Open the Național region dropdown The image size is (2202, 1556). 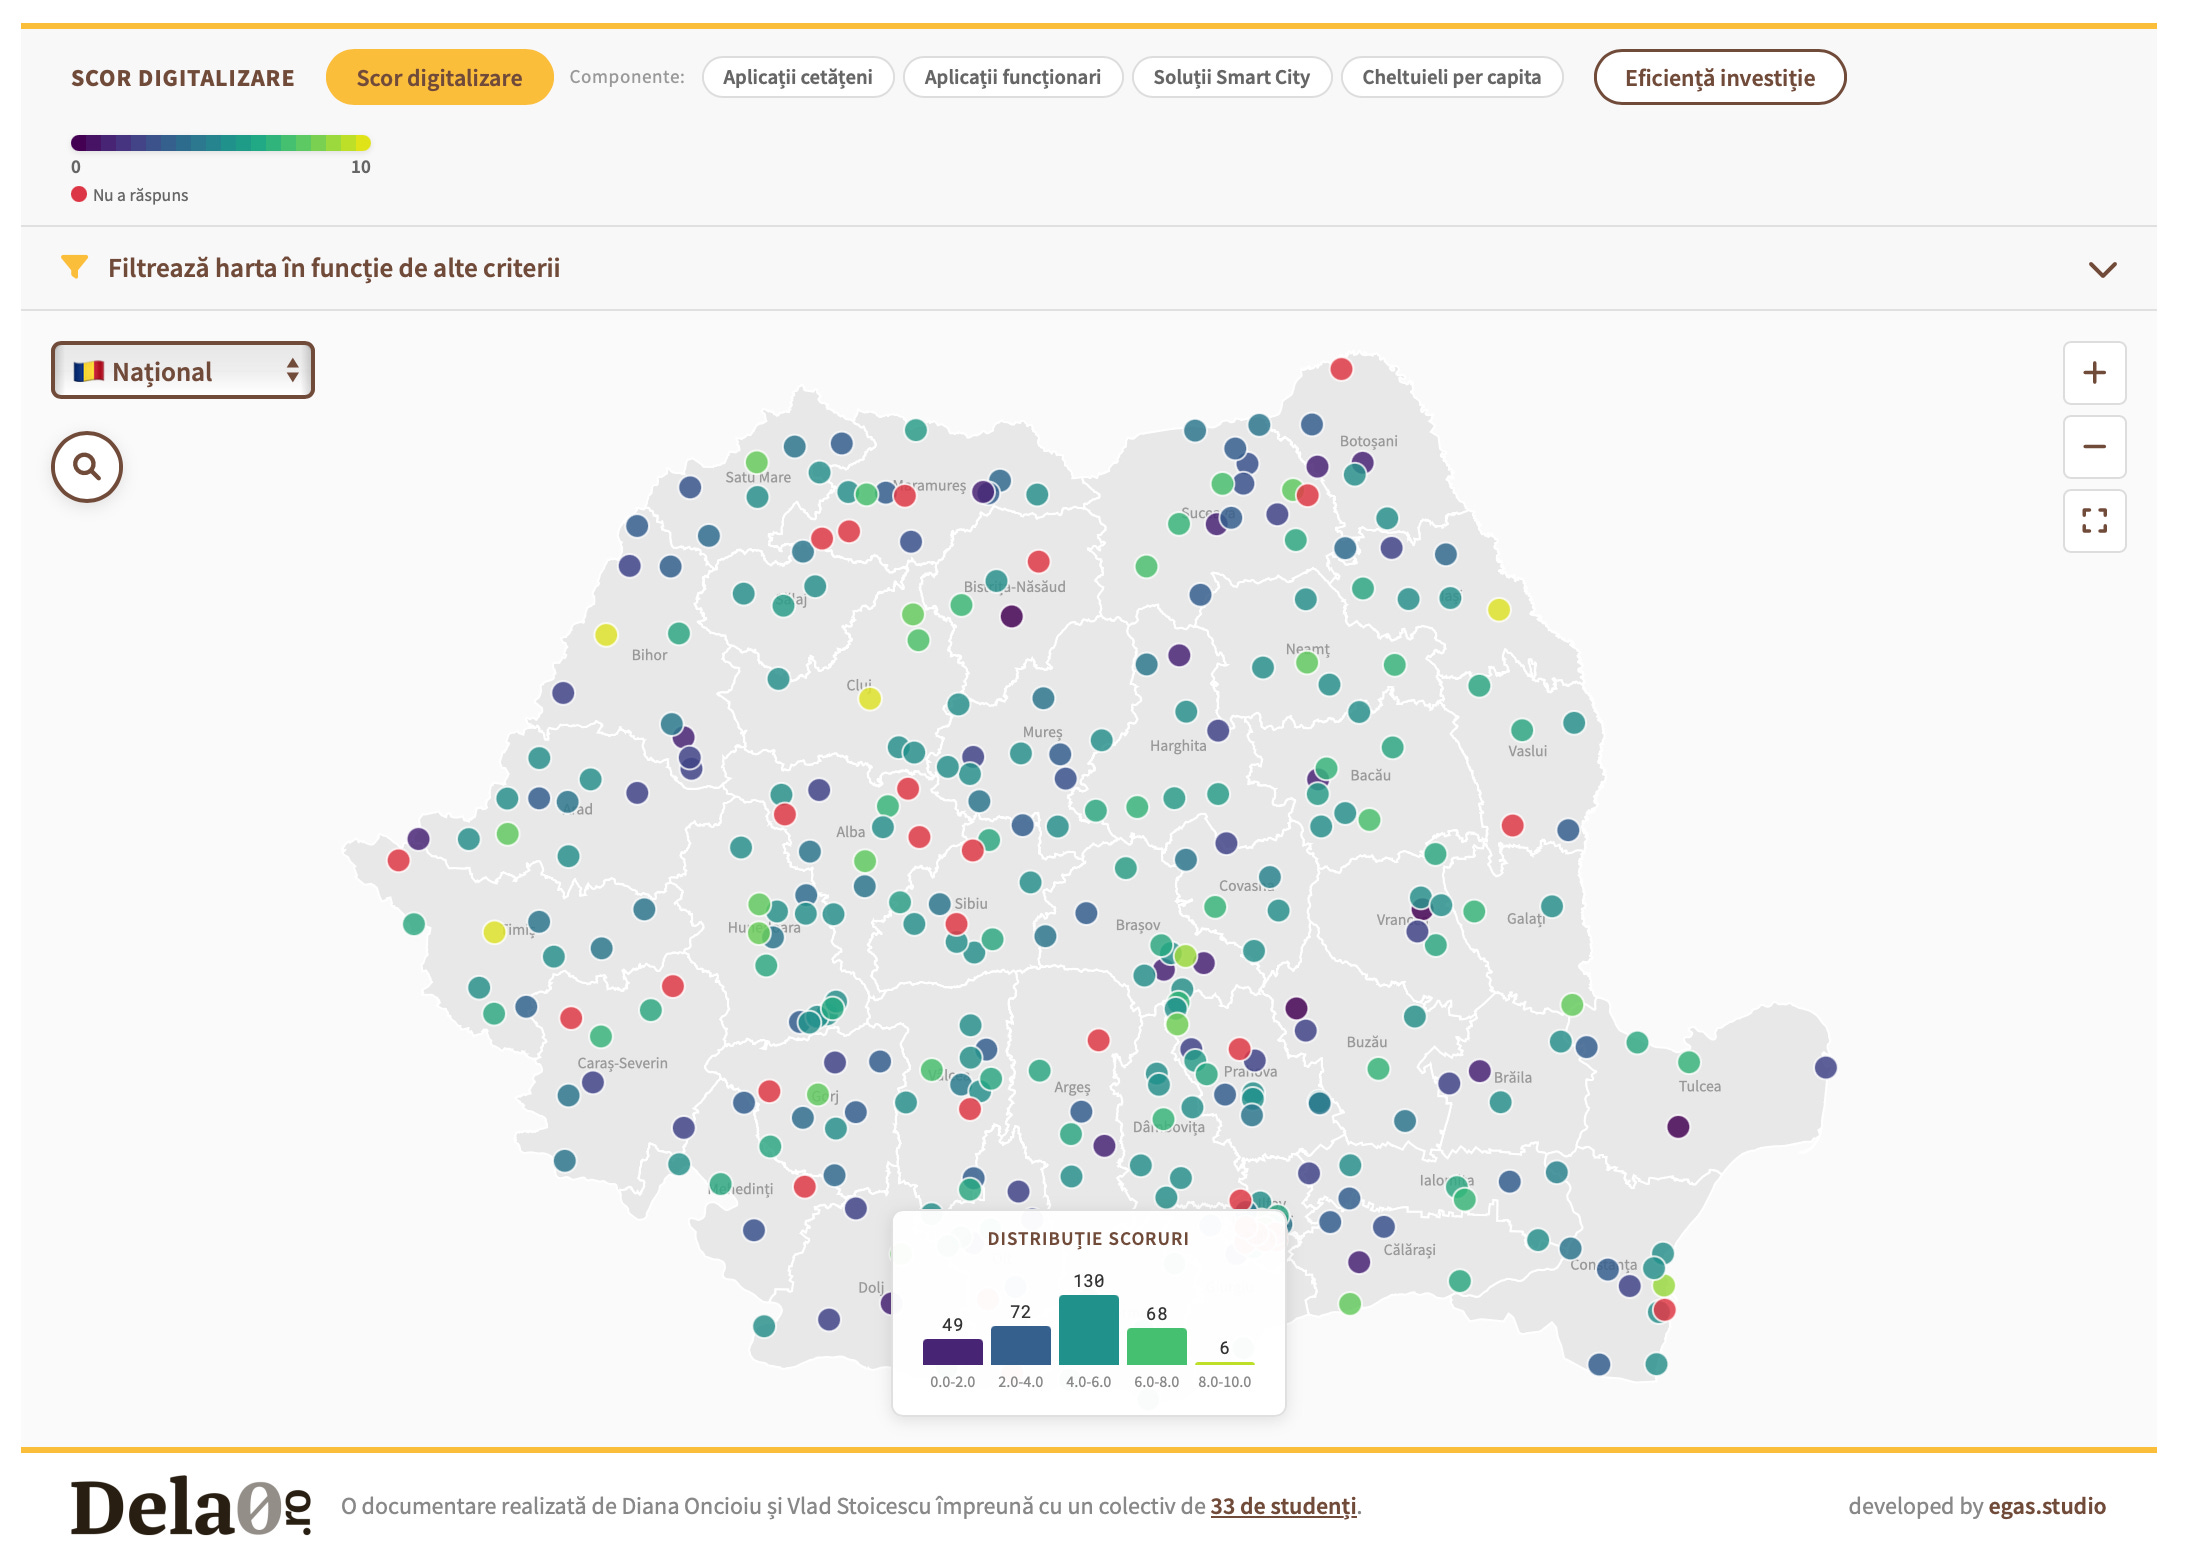[183, 371]
